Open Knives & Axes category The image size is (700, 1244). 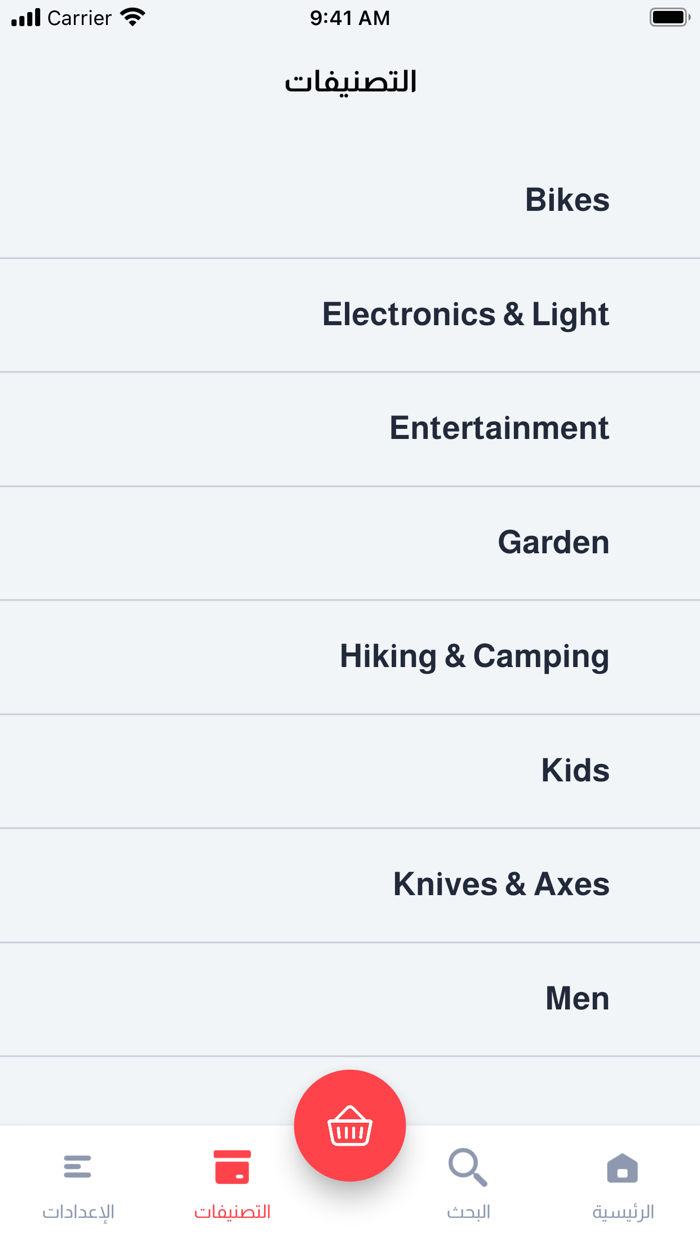pos(501,884)
